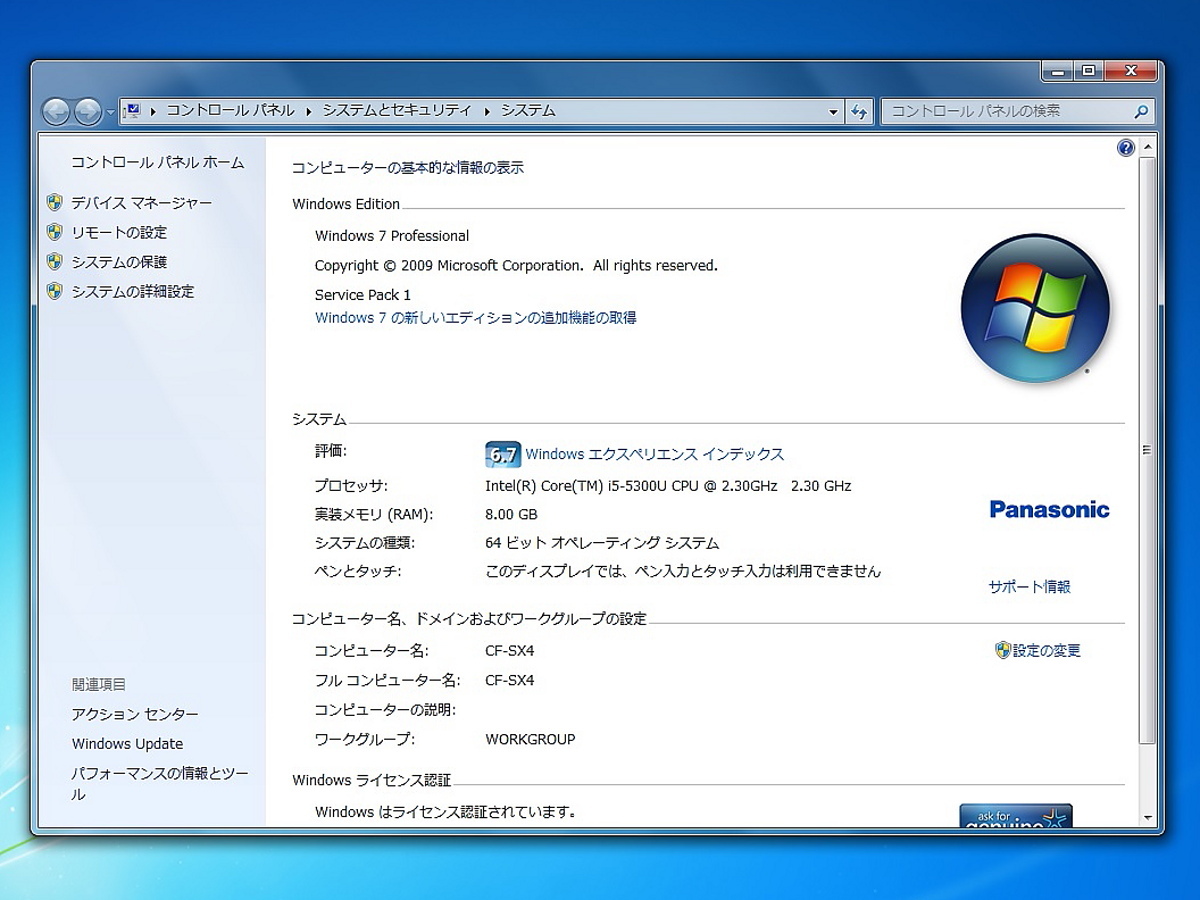The height and width of the screenshot is (900, 1200).
Task: Select システムとセキュリティ breadcrumb
Action: (x=396, y=111)
